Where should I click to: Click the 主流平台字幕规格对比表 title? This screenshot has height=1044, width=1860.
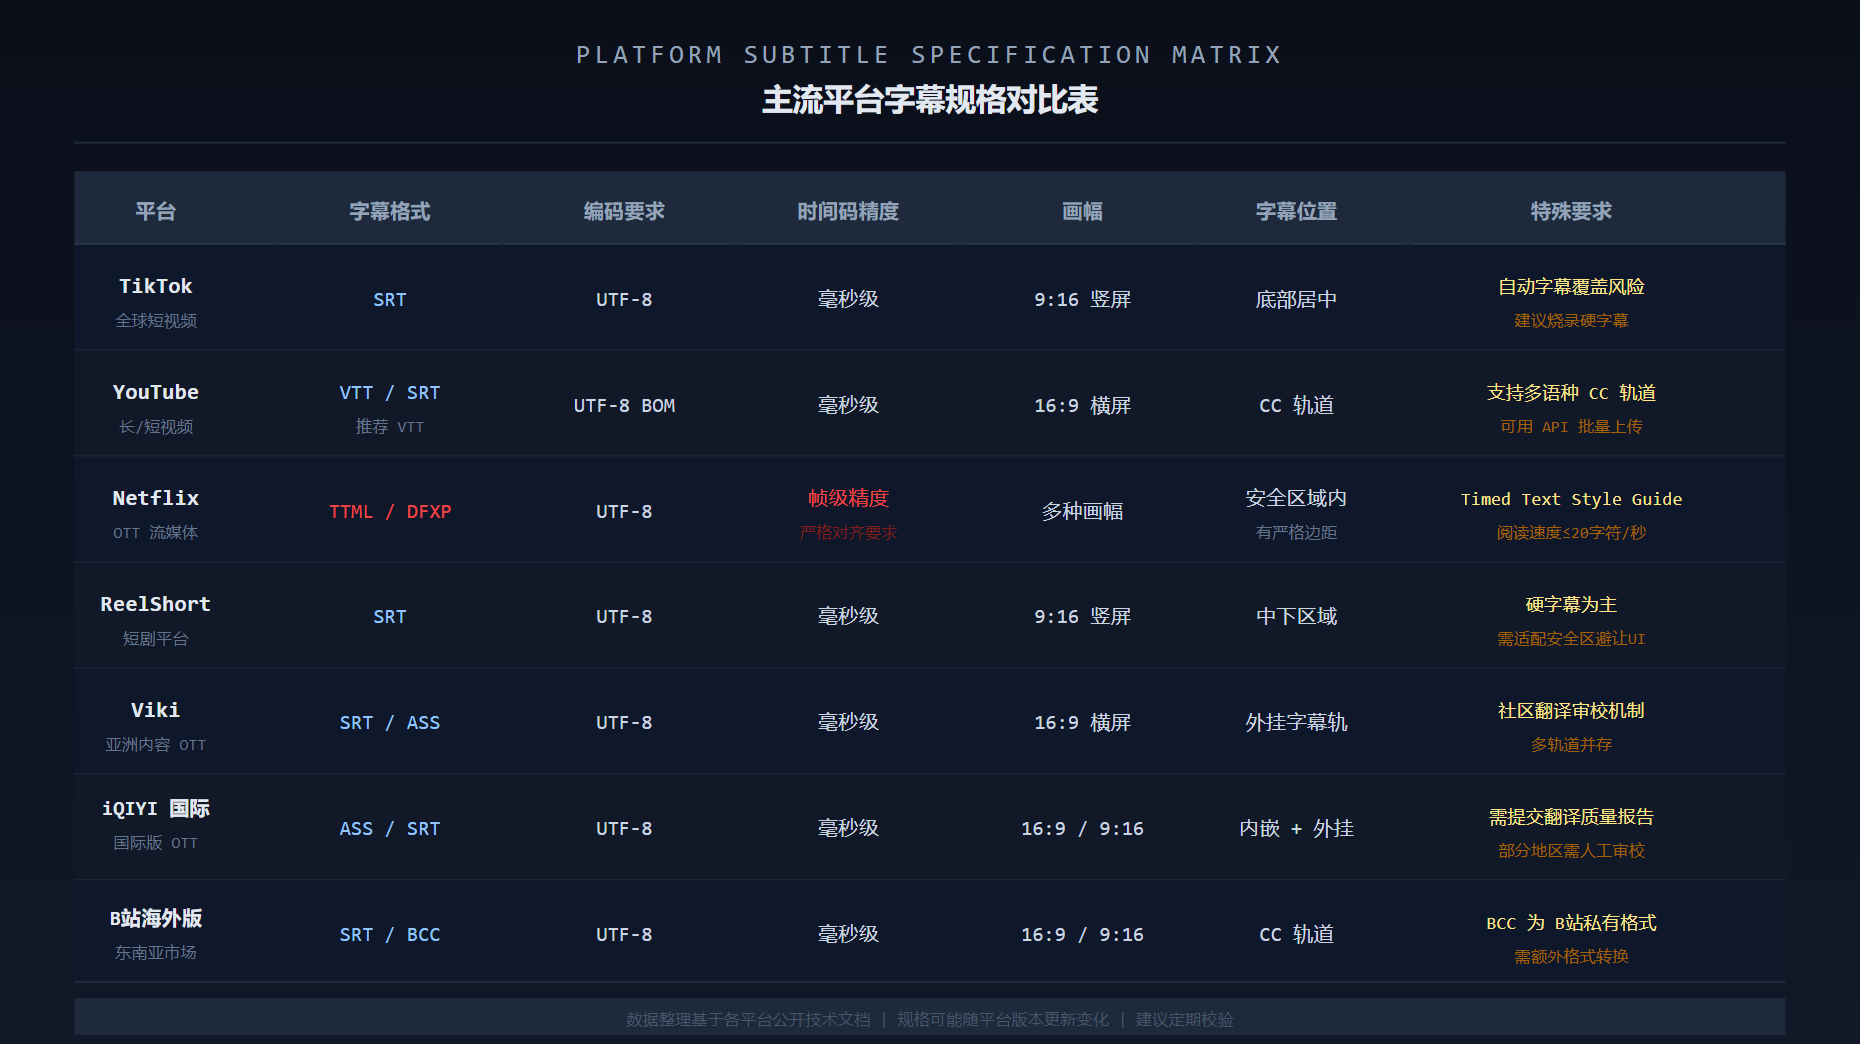(x=930, y=100)
